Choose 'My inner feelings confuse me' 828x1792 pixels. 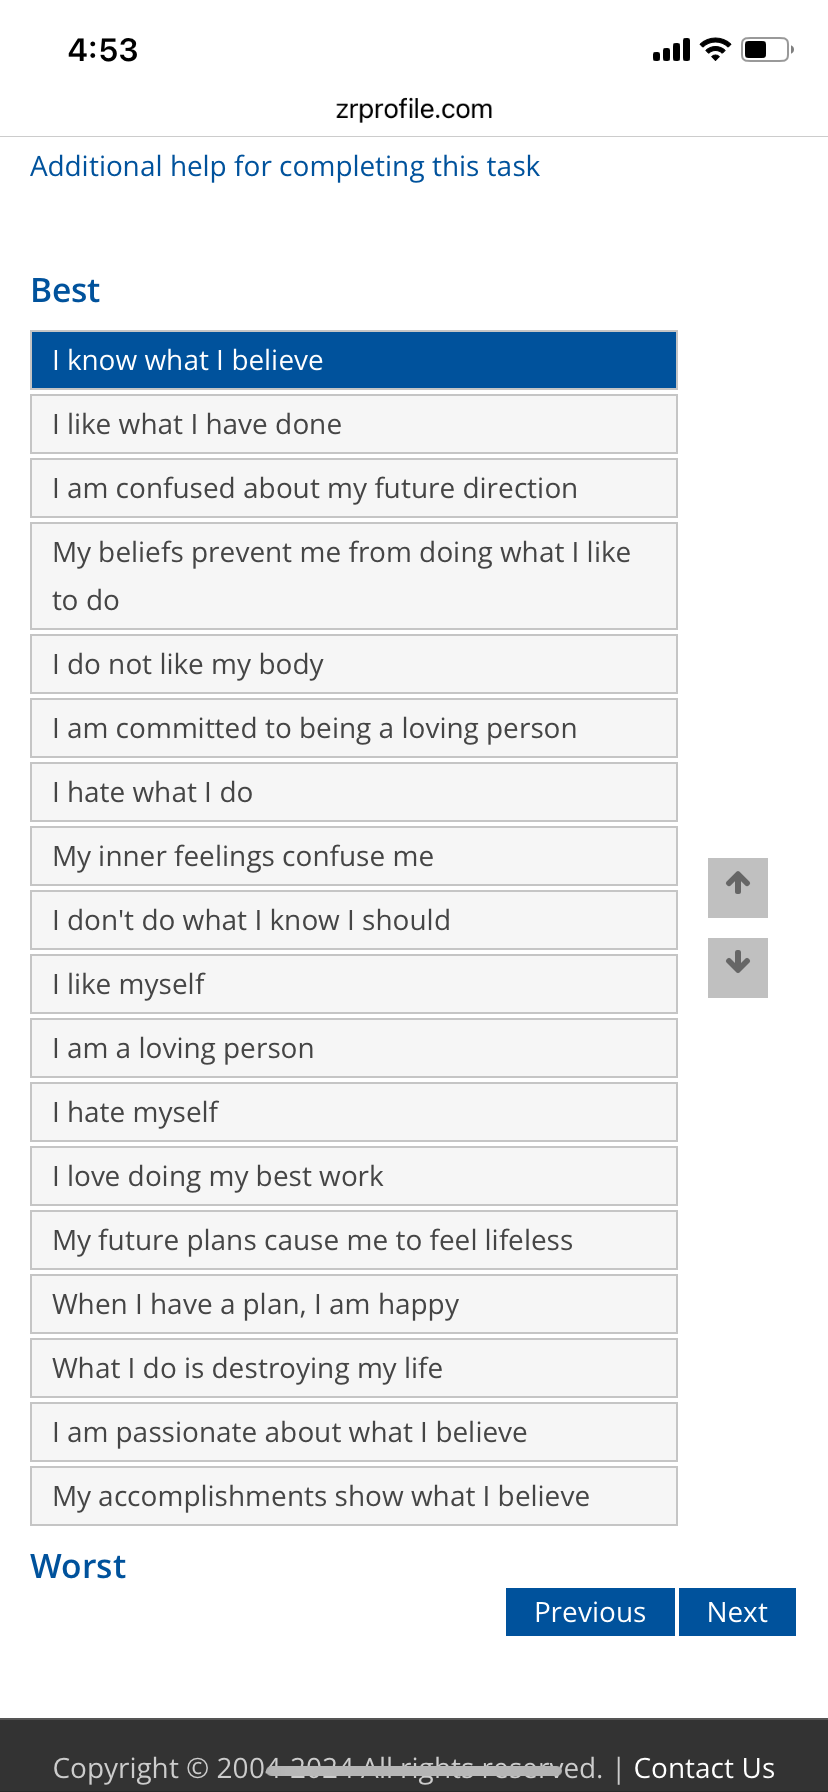click(353, 856)
